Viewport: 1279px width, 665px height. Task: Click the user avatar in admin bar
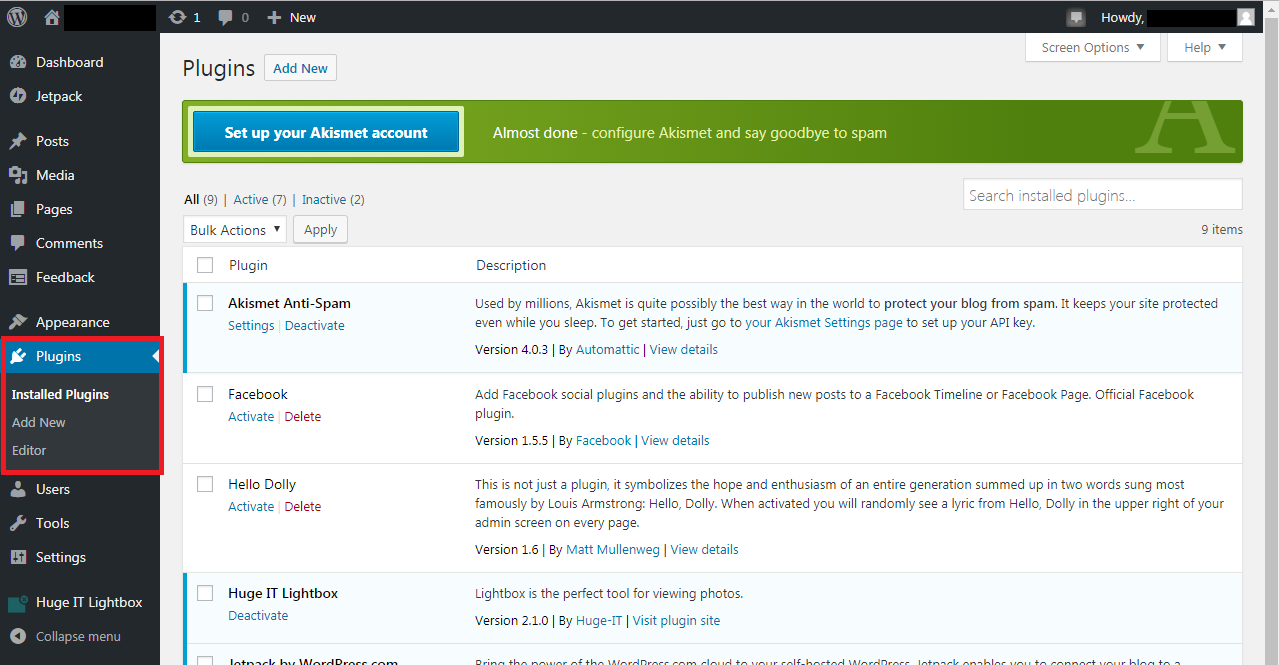tap(1245, 17)
